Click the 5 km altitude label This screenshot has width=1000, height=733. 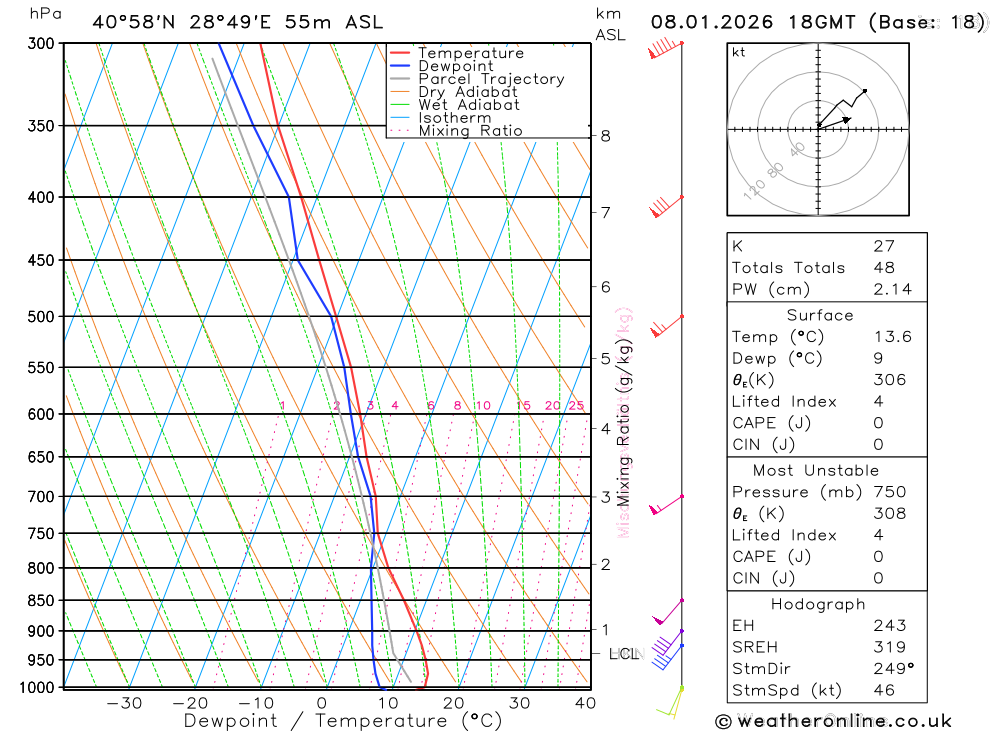[605, 359]
